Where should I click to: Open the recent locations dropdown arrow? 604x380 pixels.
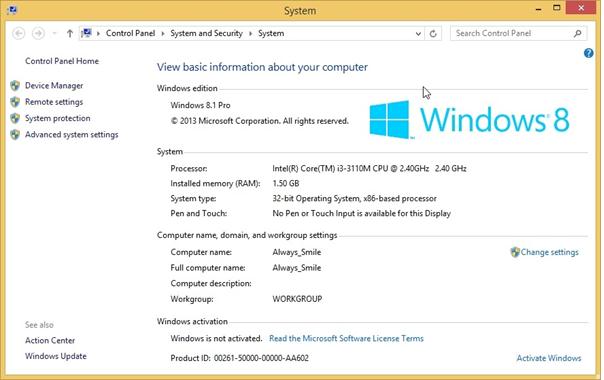(54, 34)
